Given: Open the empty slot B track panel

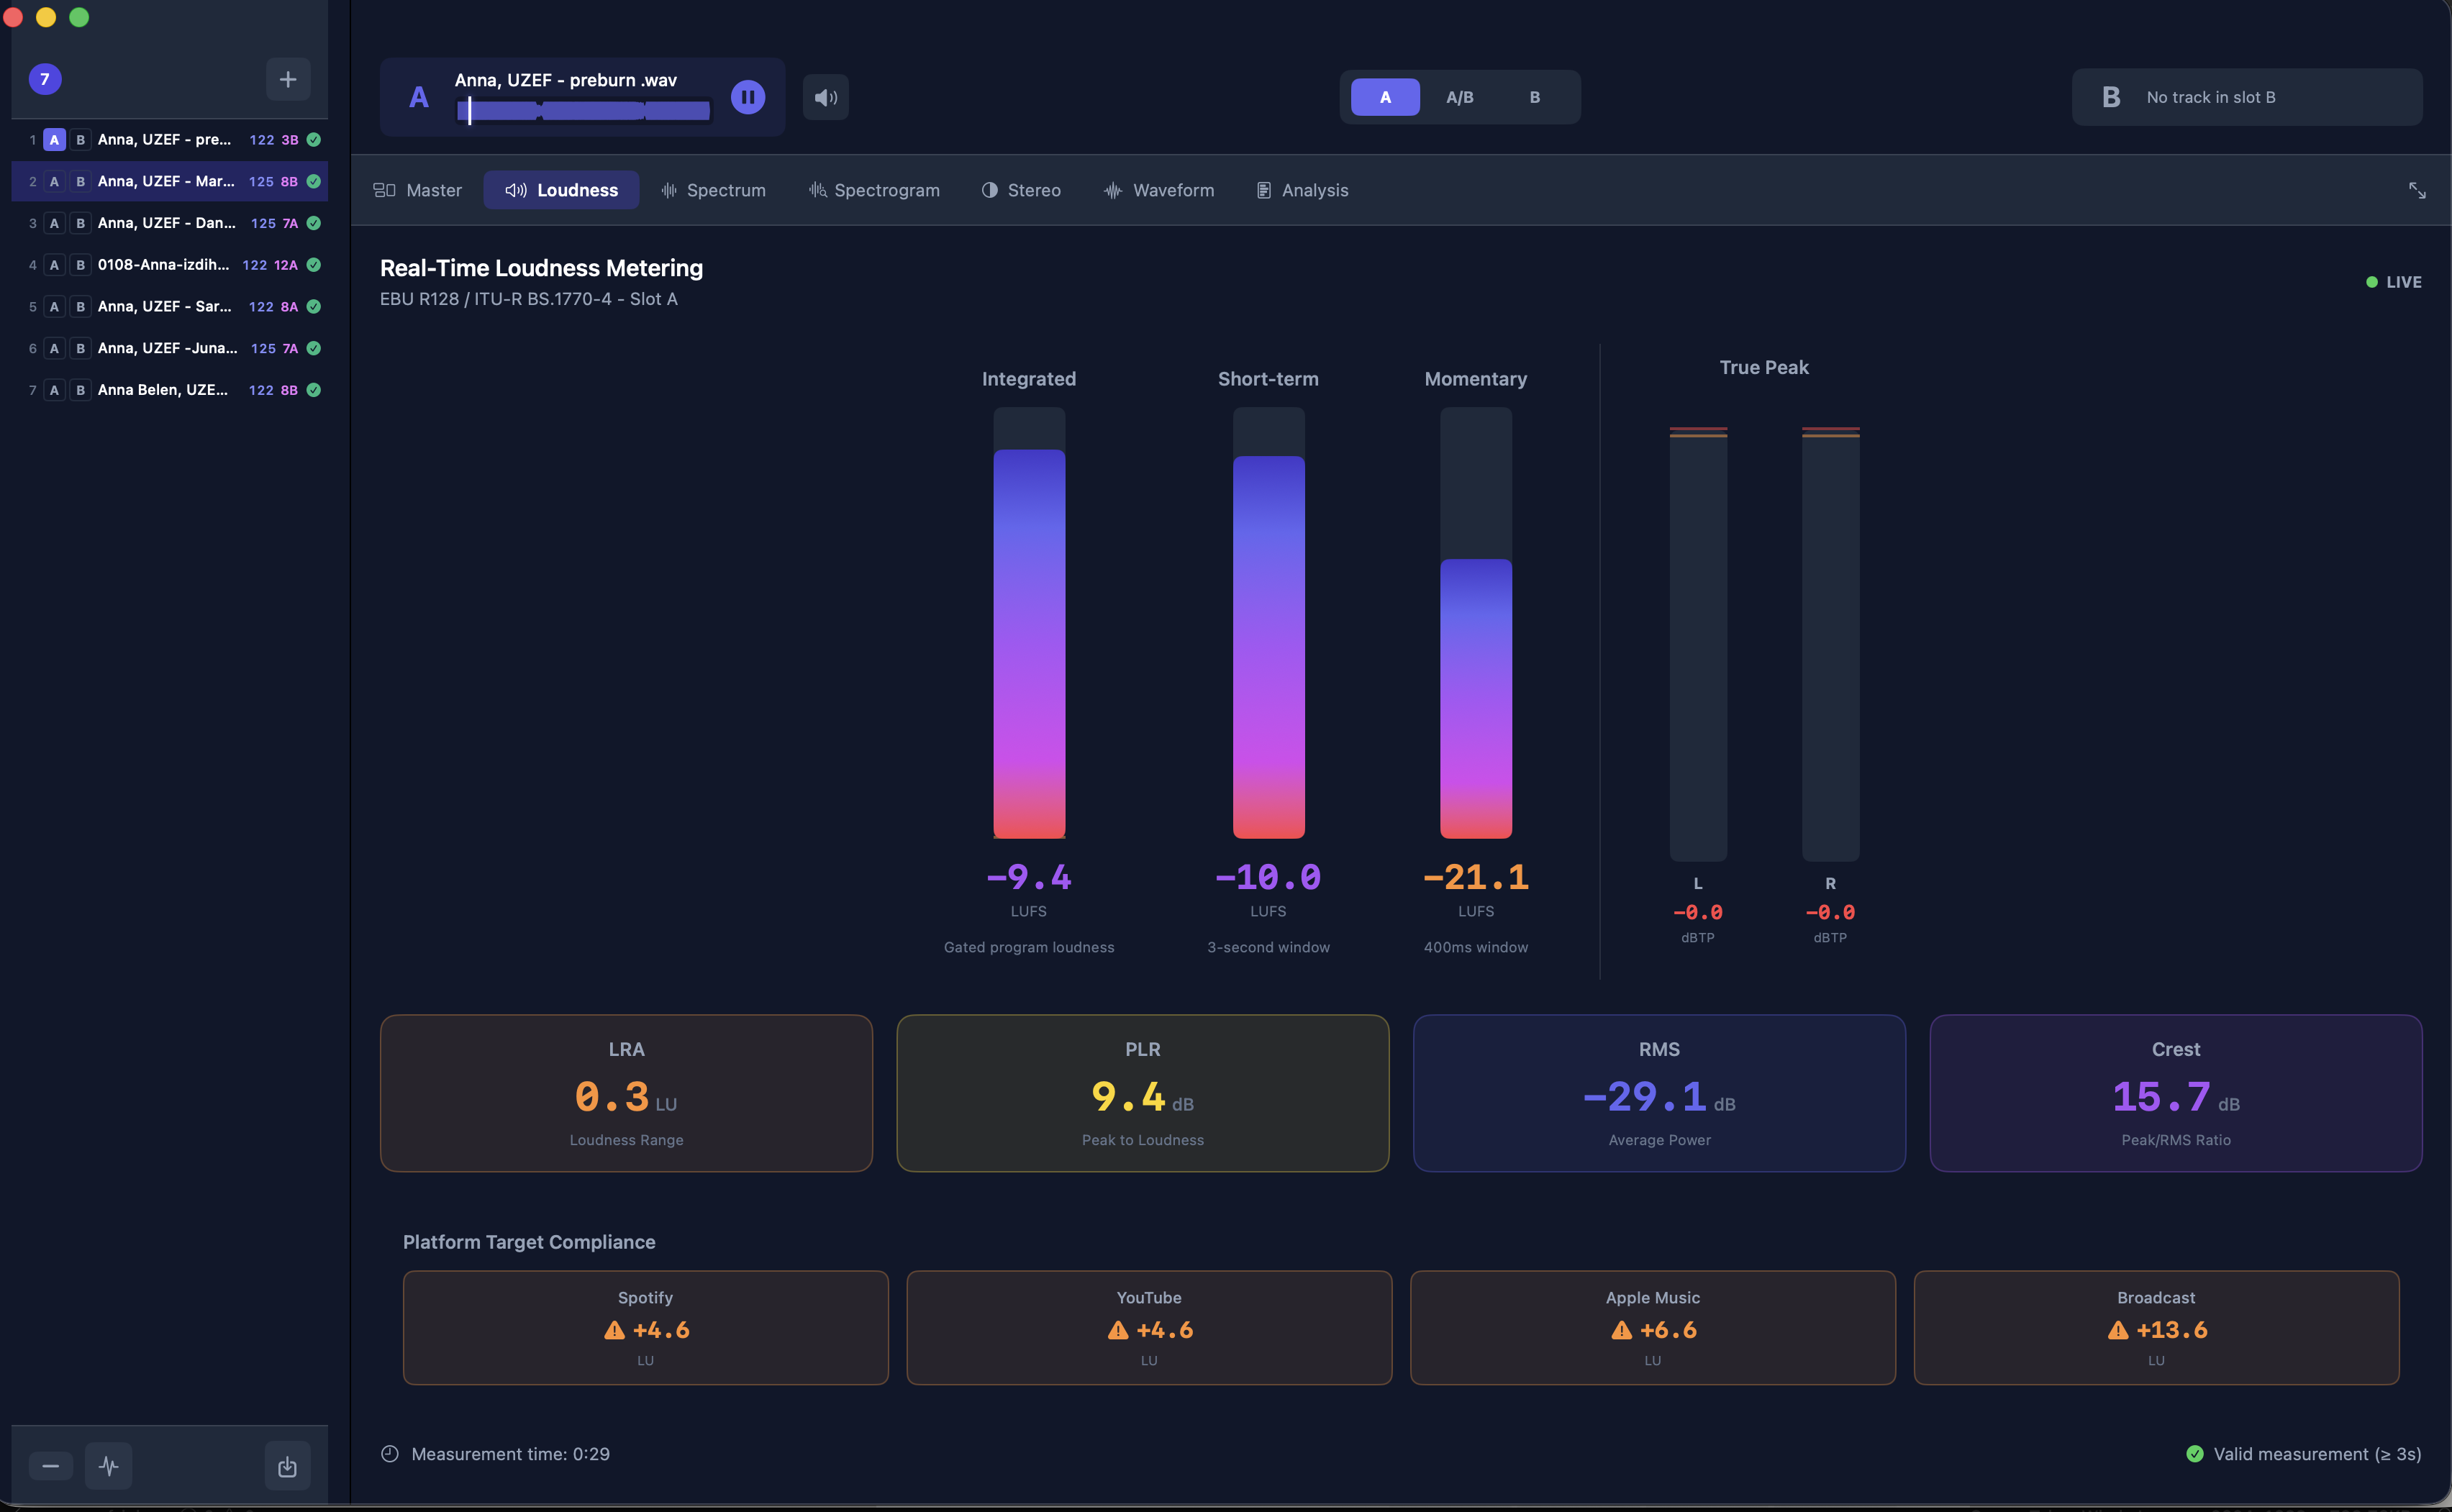Looking at the screenshot, I should 2246,97.
